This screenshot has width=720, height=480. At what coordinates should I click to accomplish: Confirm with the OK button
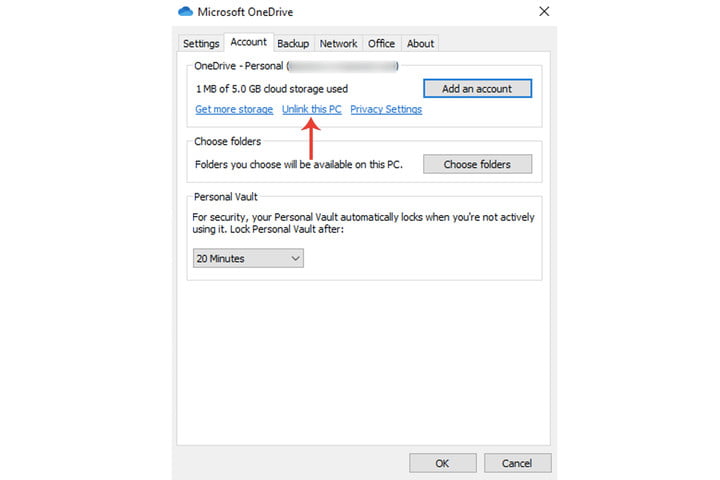(x=442, y=463)
